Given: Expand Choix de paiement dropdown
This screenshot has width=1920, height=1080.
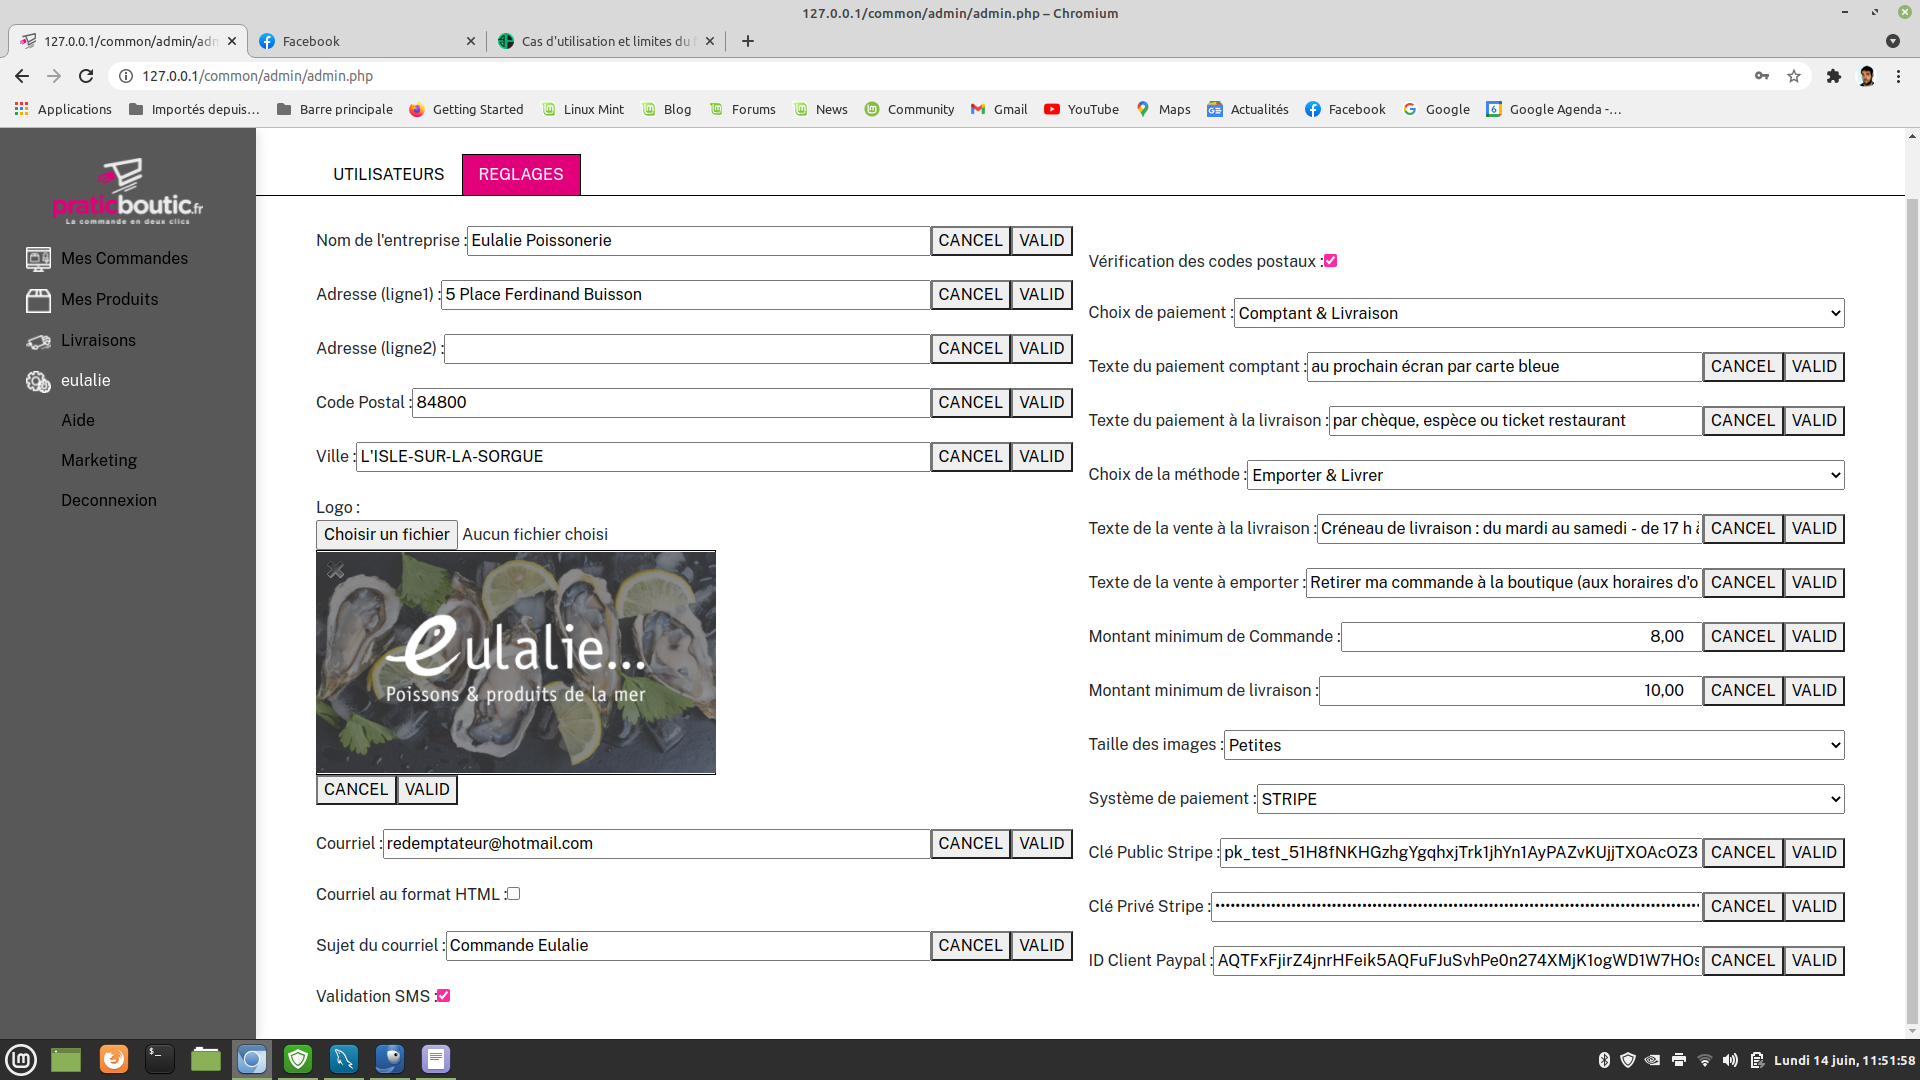Looking at the screenshot, I should (x=1538, y=313).
